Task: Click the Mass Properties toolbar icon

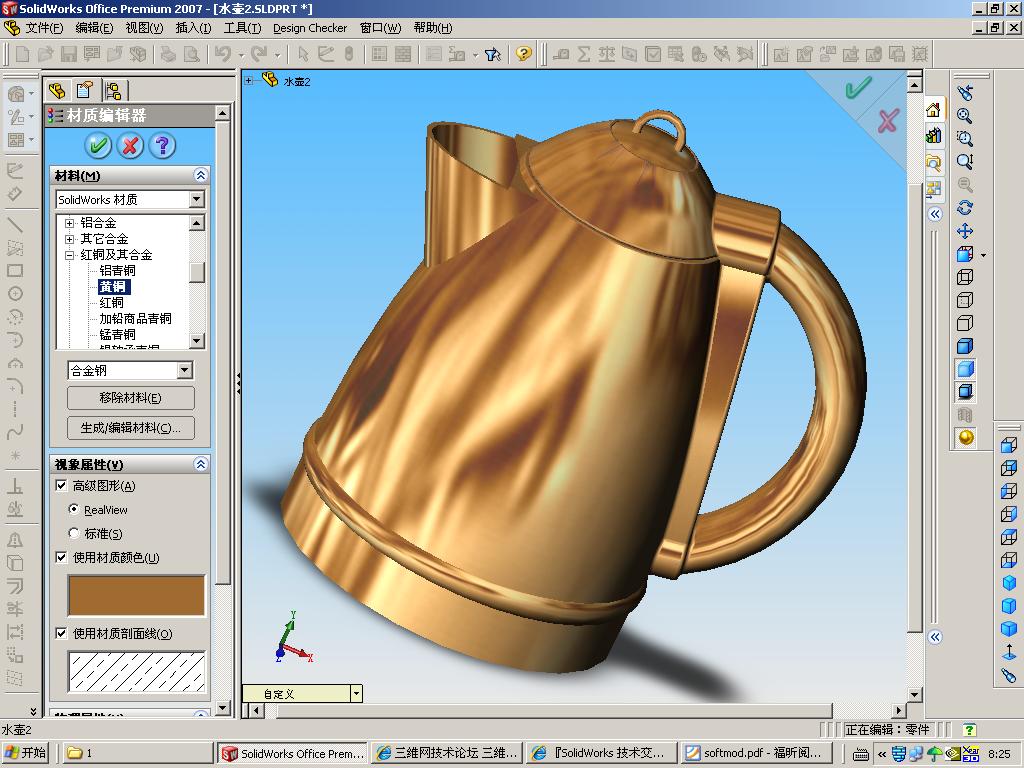Action: tap(607, 54)
